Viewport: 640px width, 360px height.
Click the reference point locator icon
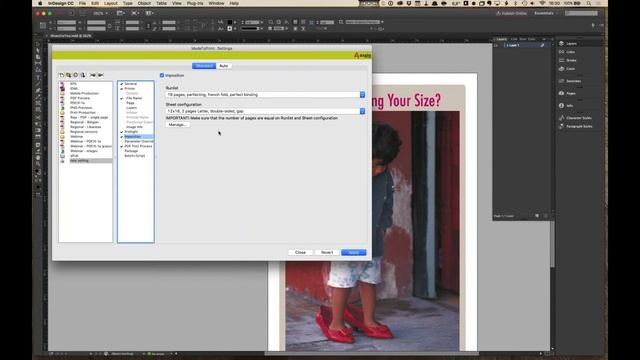click(43, 25)
